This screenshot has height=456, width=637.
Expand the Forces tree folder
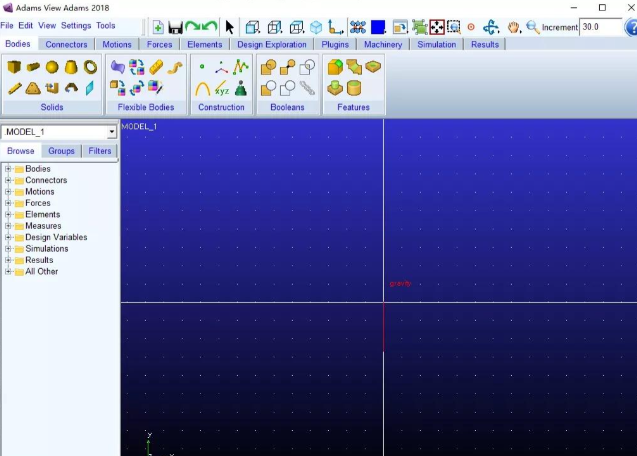pyautogui.click(x=8, y=203)
